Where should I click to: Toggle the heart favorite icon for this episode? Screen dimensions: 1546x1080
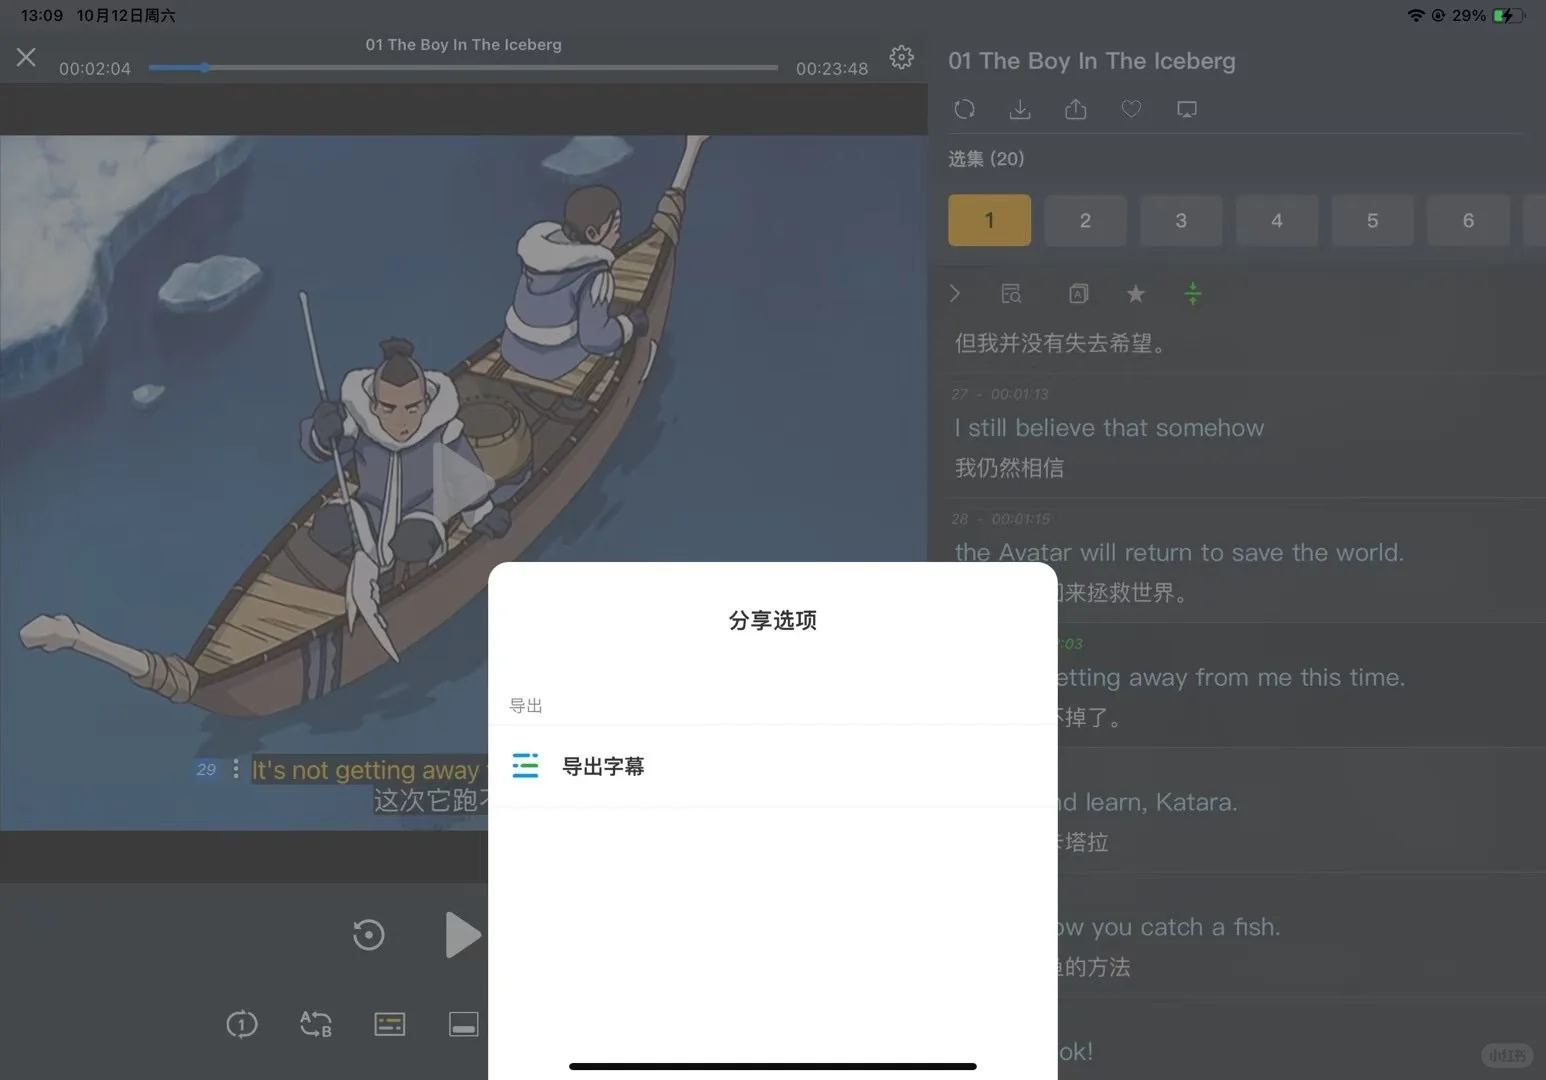point(1131,109)
